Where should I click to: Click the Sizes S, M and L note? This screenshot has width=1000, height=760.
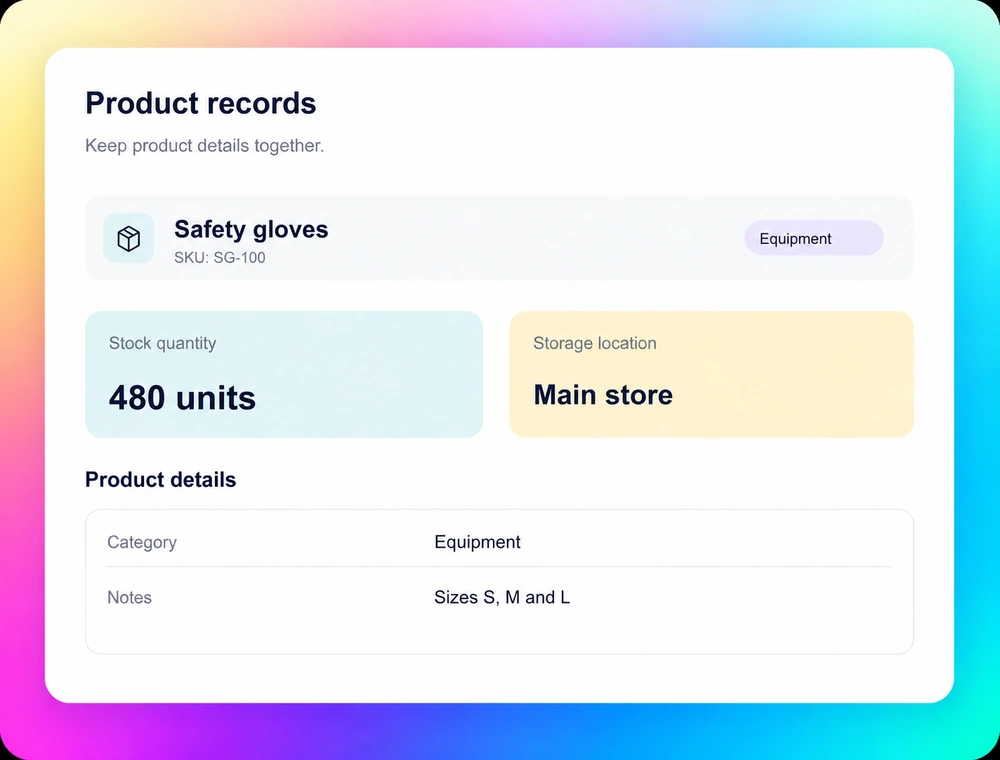(x=502, y=597)
